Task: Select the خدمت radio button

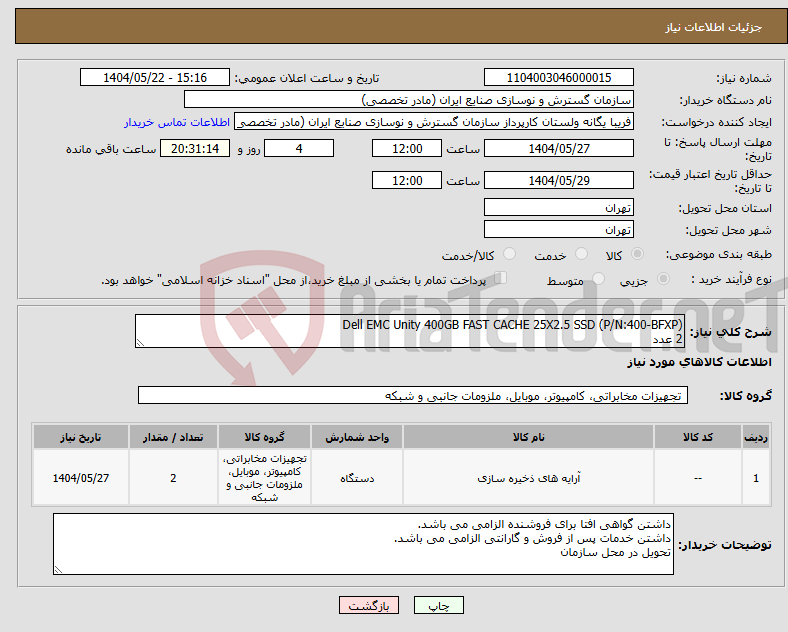Action: tap(581, 254)
